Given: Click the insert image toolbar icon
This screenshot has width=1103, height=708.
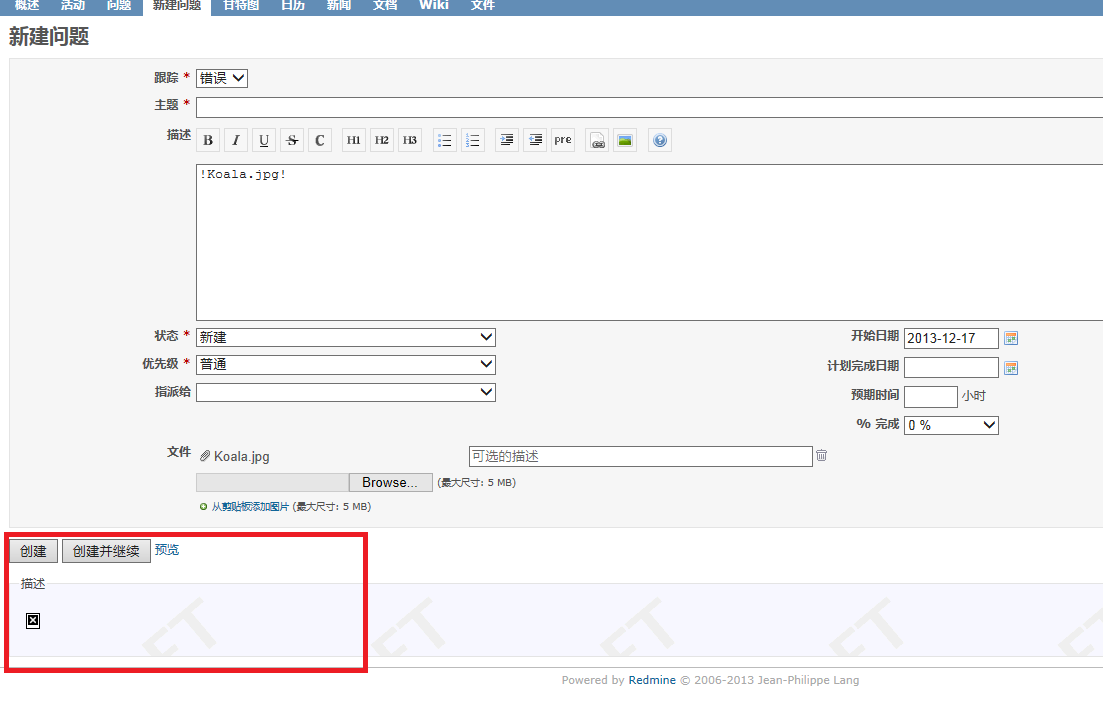Looking at the screenshot, I should tap(625, 141).
